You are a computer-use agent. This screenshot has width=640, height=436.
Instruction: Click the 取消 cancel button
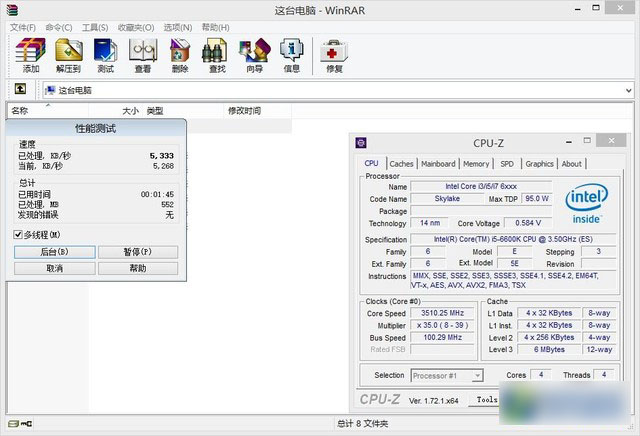pos(55,268)
